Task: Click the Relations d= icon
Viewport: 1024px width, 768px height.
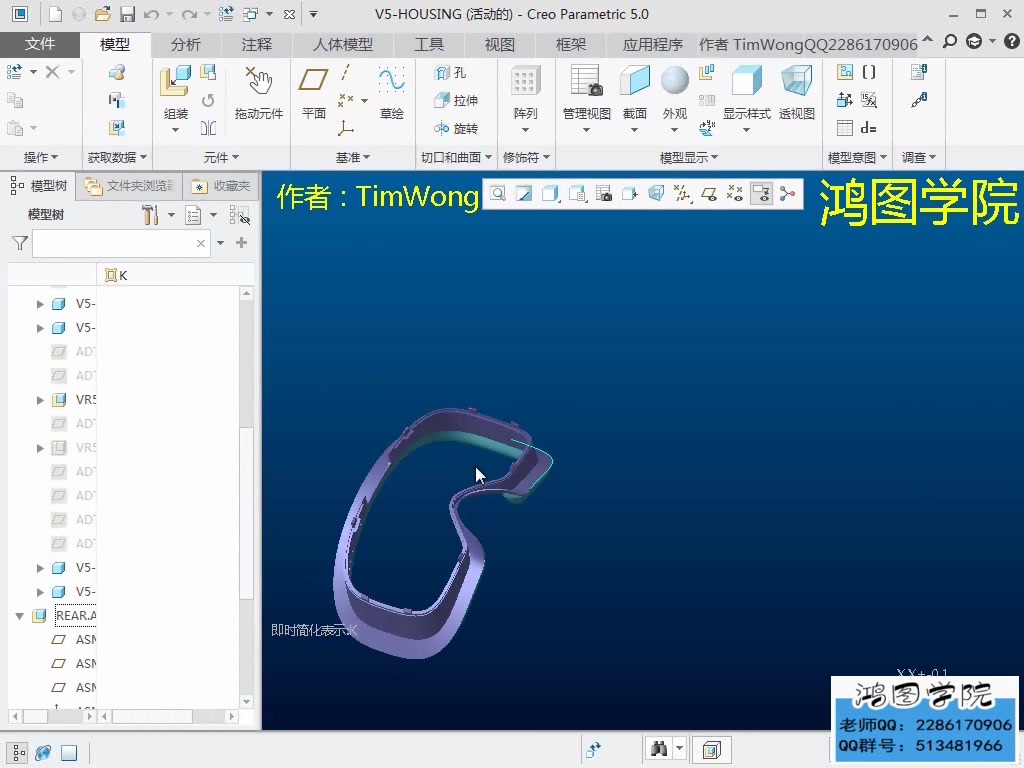Action: [869, 128]
